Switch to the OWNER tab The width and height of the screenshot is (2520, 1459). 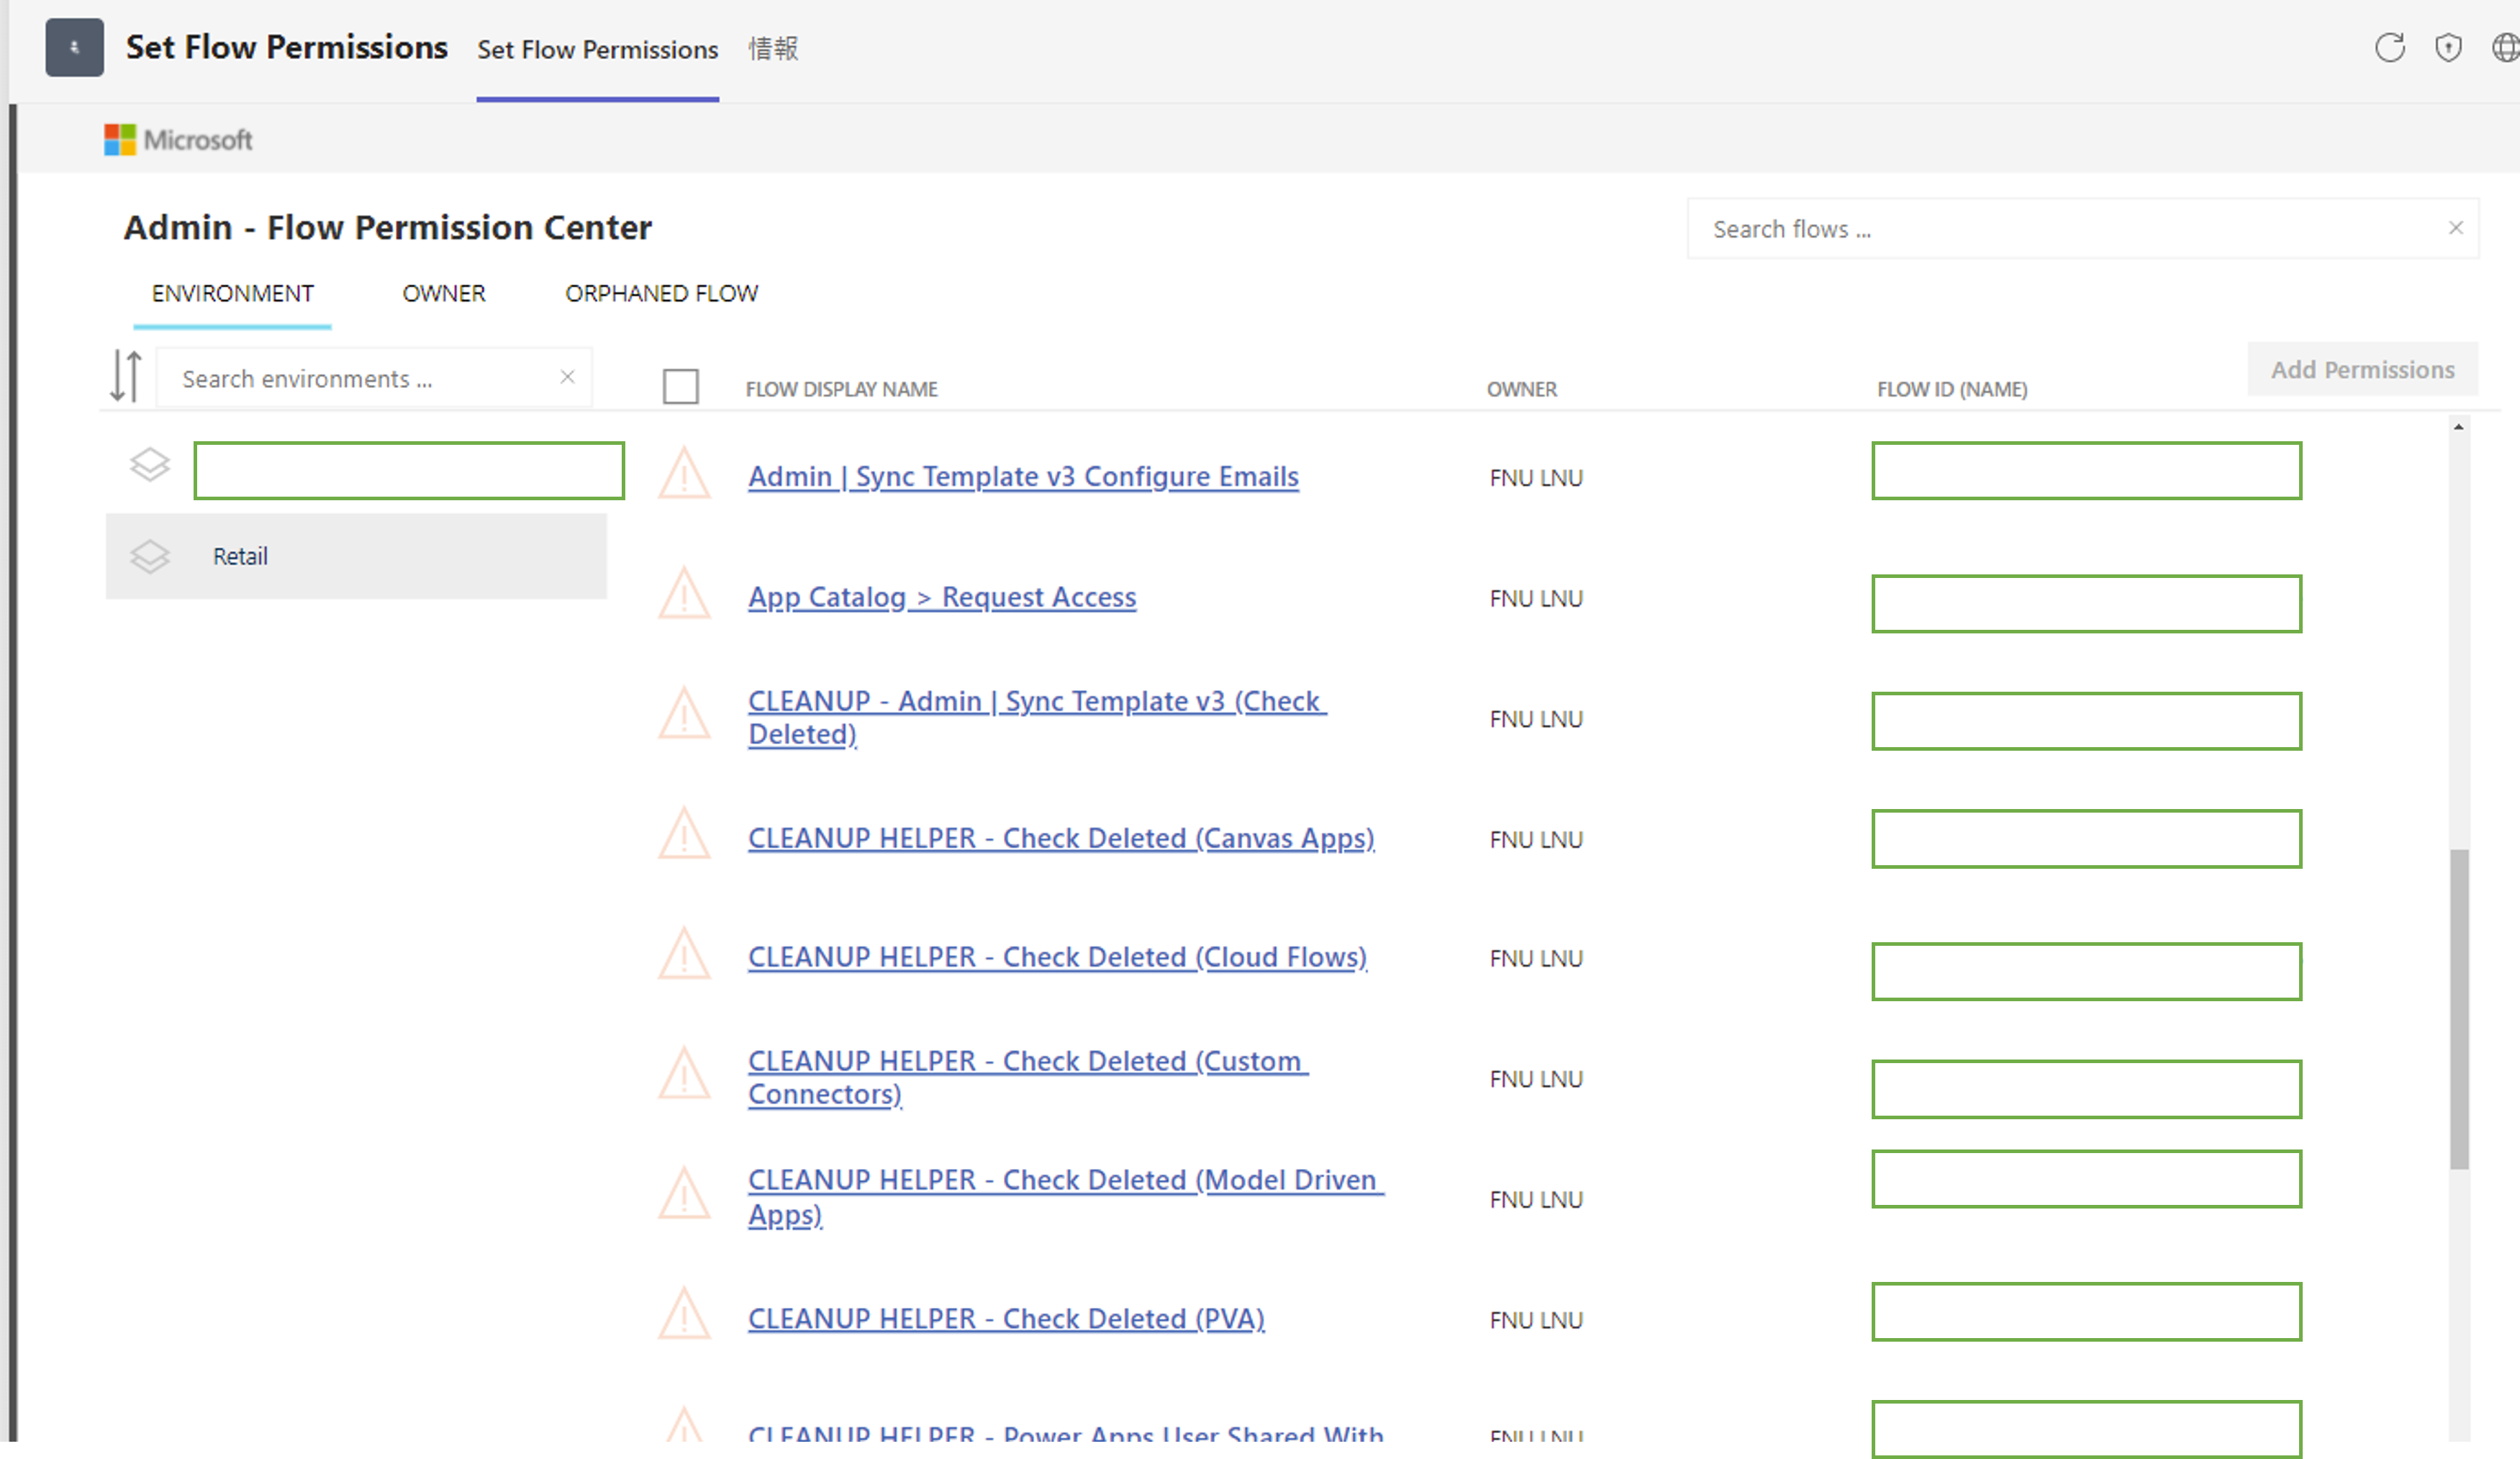(x=444, y=293)
